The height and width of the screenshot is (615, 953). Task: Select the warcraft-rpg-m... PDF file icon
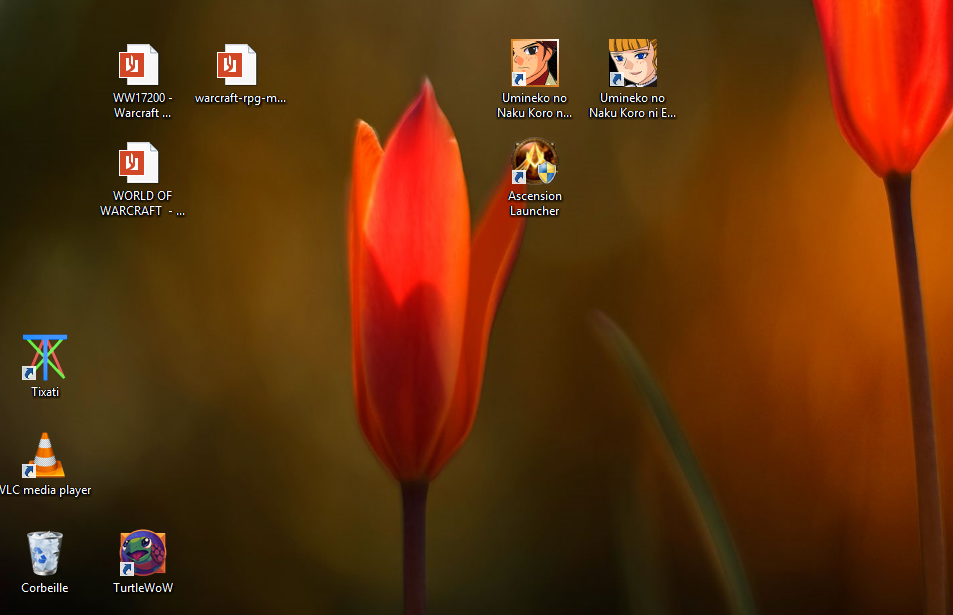[x=236, y=64]
